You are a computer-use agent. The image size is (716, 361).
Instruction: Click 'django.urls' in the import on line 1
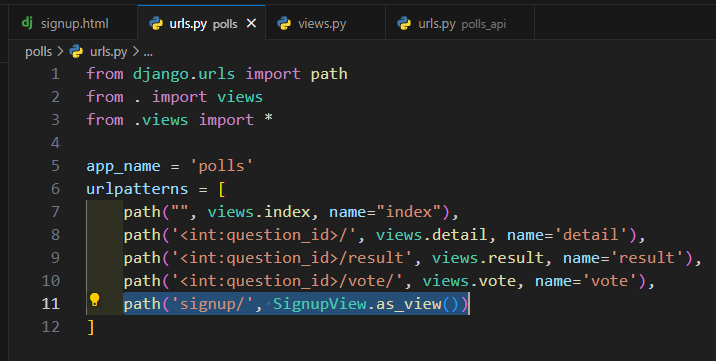pyautogui.click(x=184, y=74)
